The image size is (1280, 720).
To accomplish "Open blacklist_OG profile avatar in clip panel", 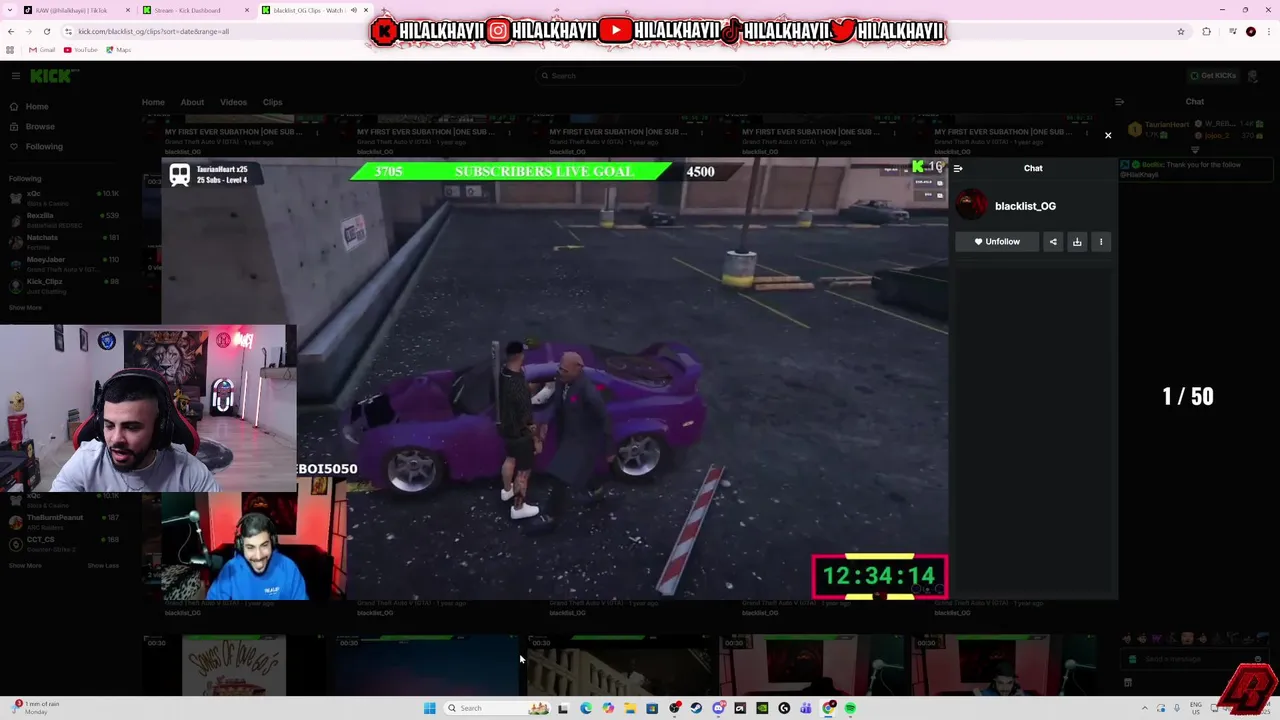I will pyautogui.click(x=971, y=205).
